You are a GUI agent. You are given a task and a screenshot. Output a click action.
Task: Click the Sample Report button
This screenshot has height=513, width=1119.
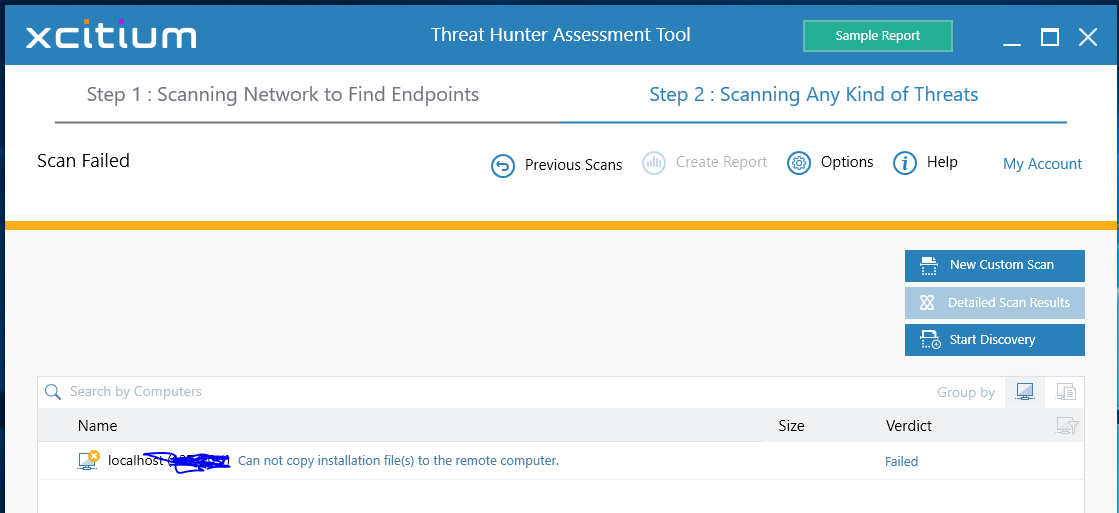point(877,36)
